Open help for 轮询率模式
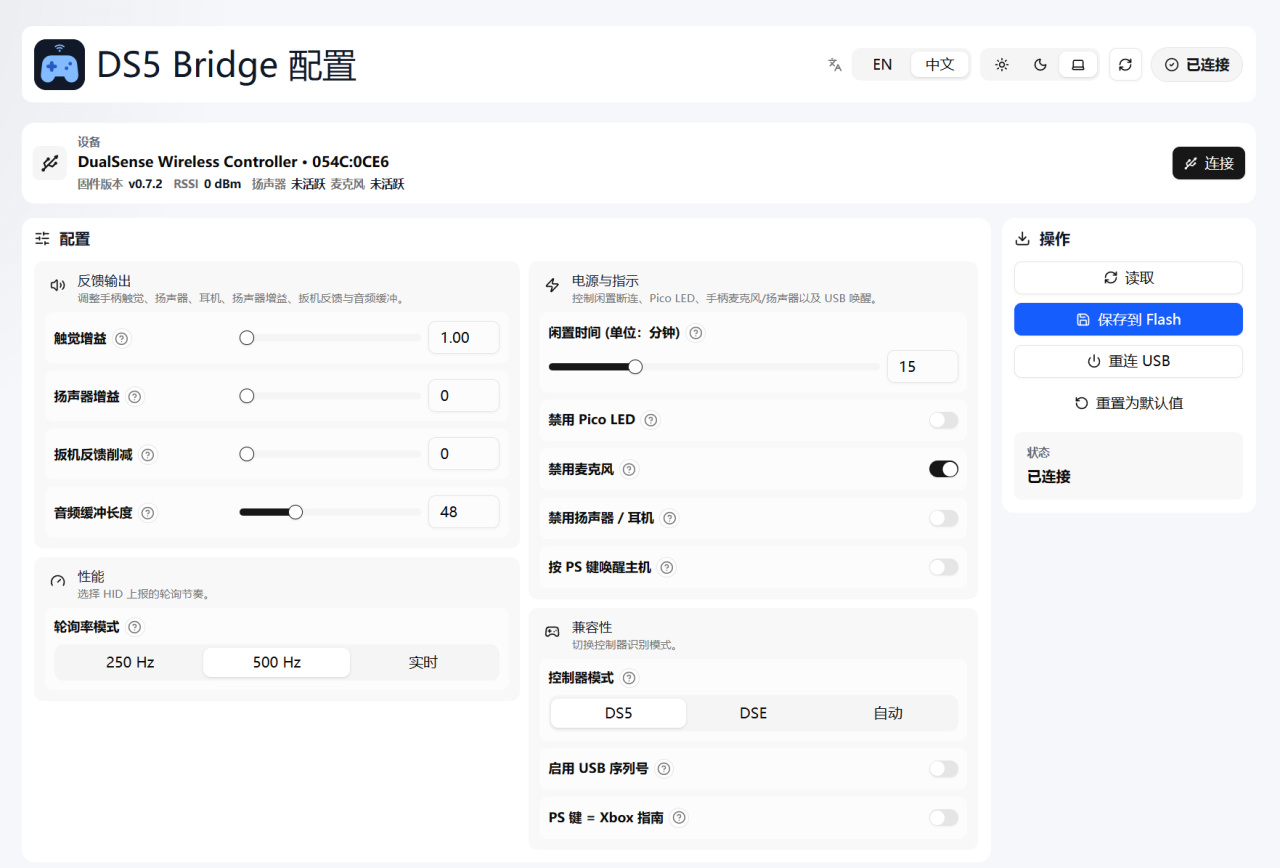Viewport: 1280px width, 868px height. [x=135, y=627]
